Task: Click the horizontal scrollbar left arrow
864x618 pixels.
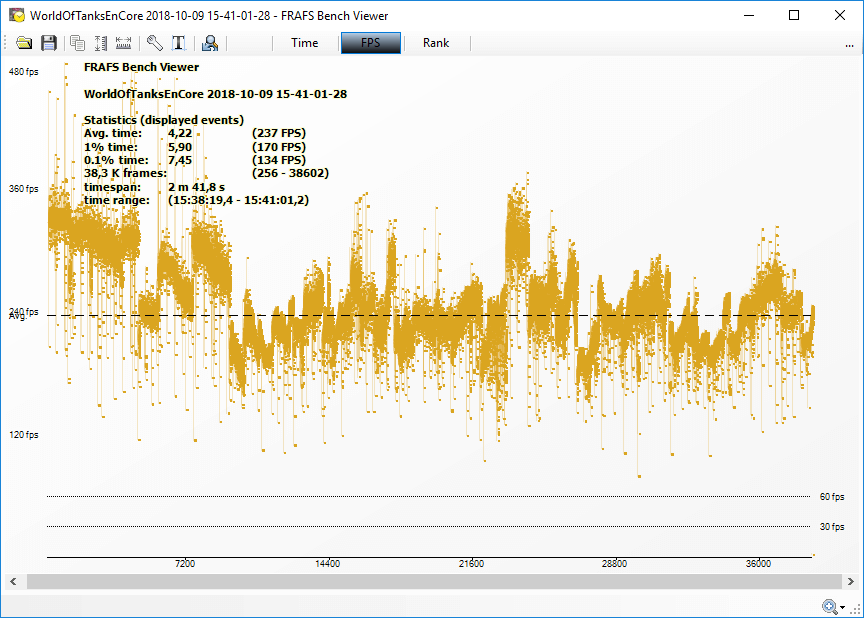Action: click(x=12, y=582)
